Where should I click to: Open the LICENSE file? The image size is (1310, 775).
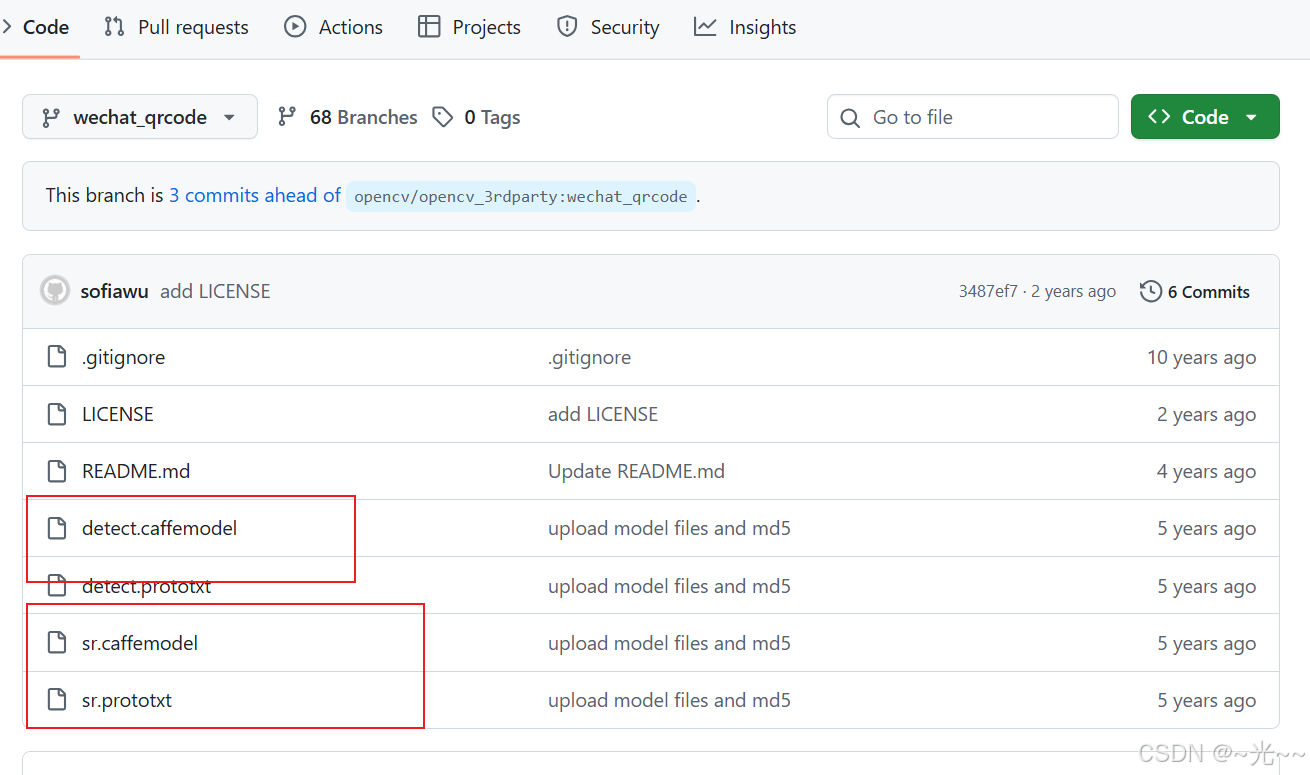click(118, 414)
